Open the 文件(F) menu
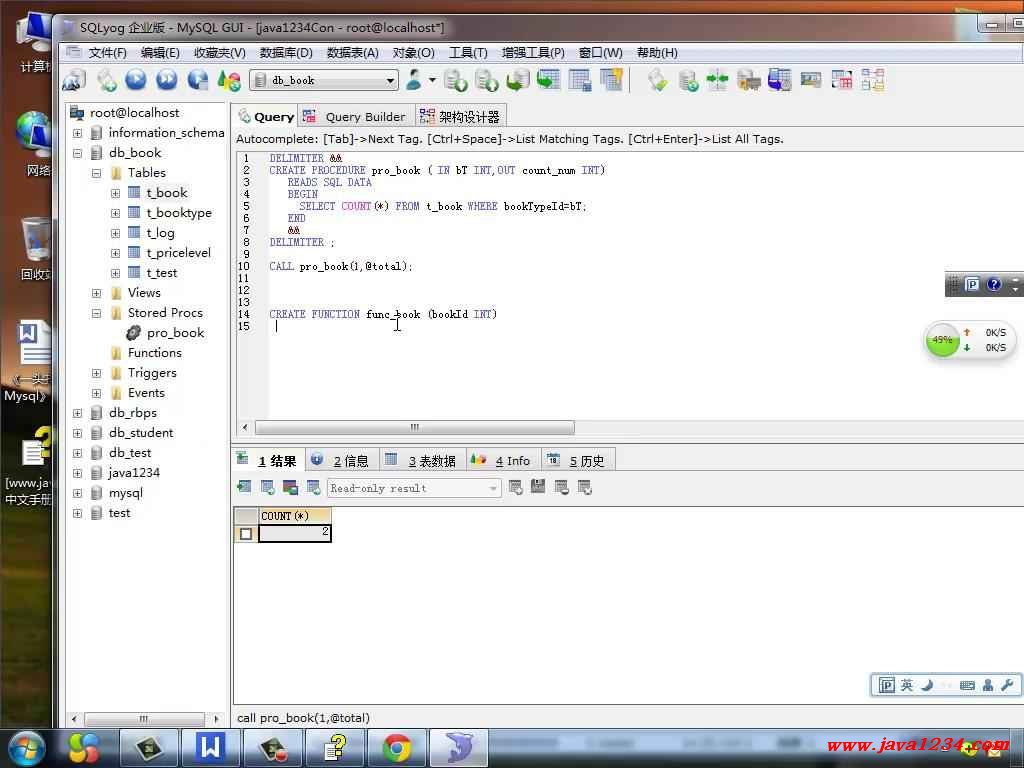This screenshot has width=1024, height=768. (x=107, y=53)
